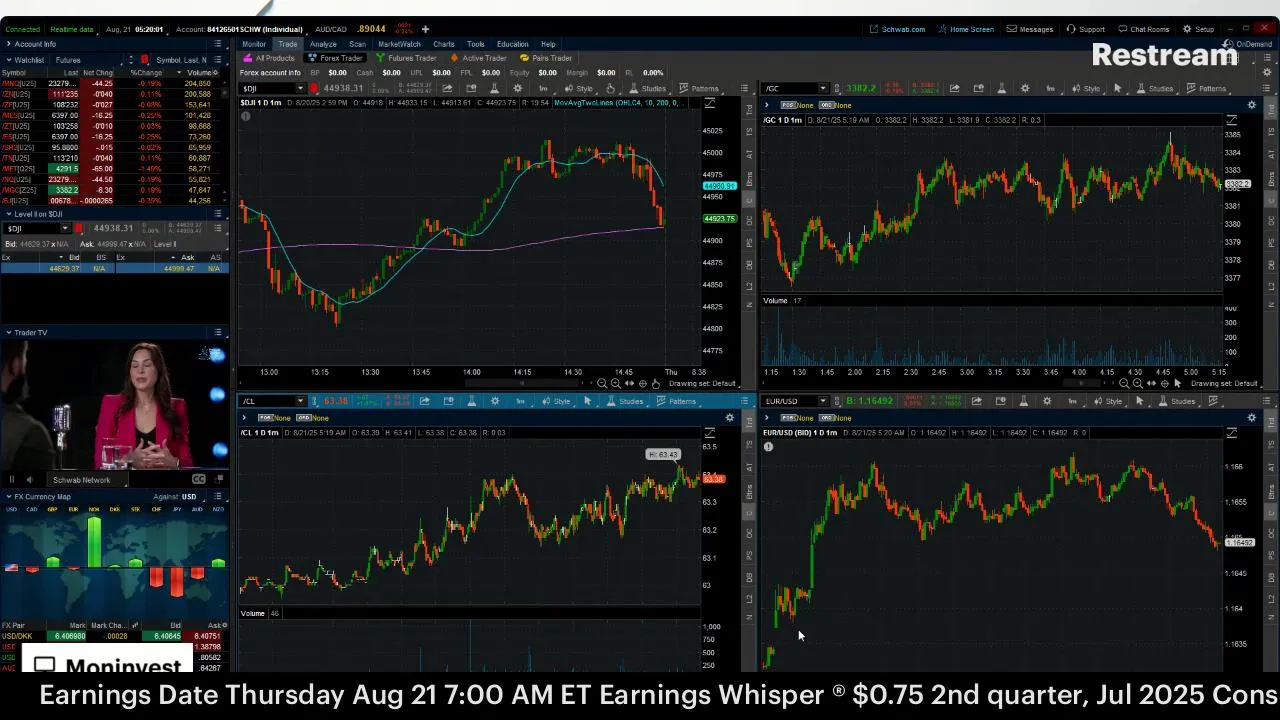This screenshot has height=720, width=1280.
Task: Open the Schwab.com link
Action: point(898,29)
